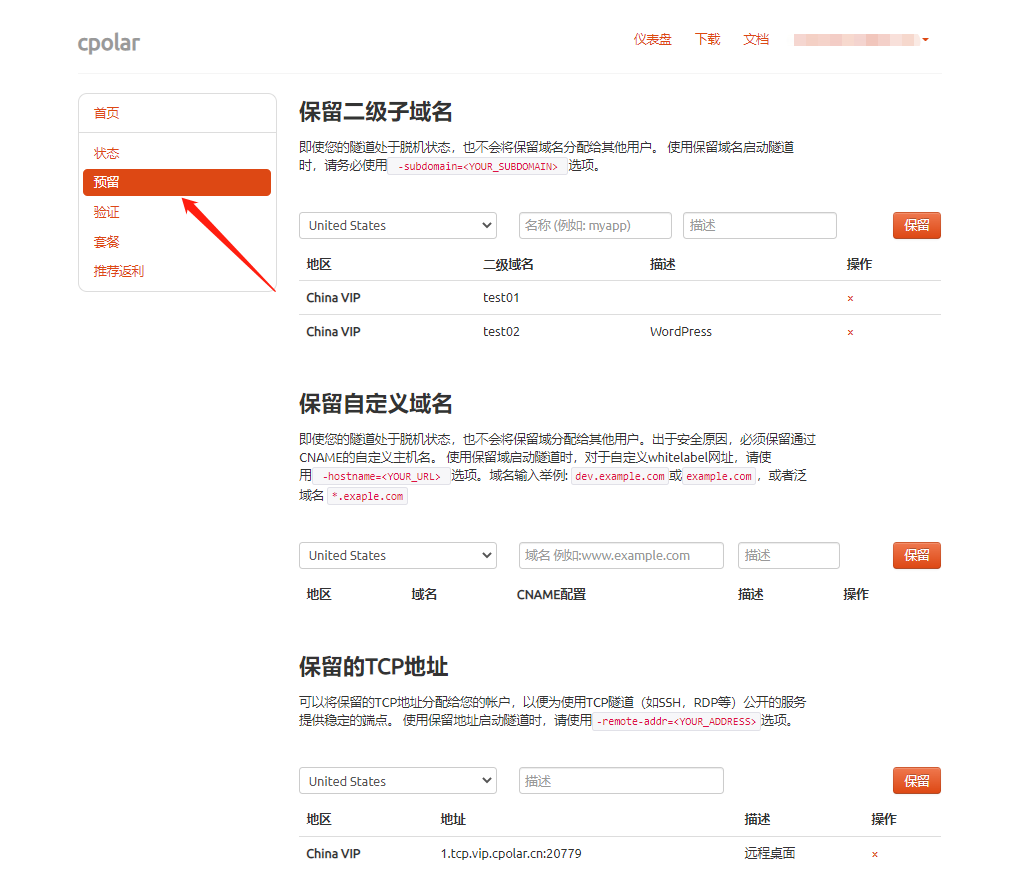Open the 文档 documentation link
1021x872 pixels.
[x=756, y=39]
